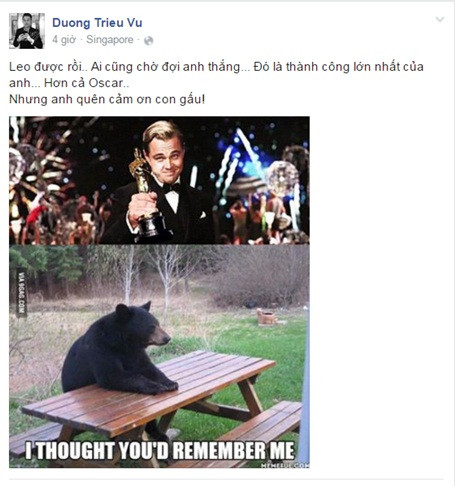Open the '4 giờ' timestamp link

[x=64, y=40]
